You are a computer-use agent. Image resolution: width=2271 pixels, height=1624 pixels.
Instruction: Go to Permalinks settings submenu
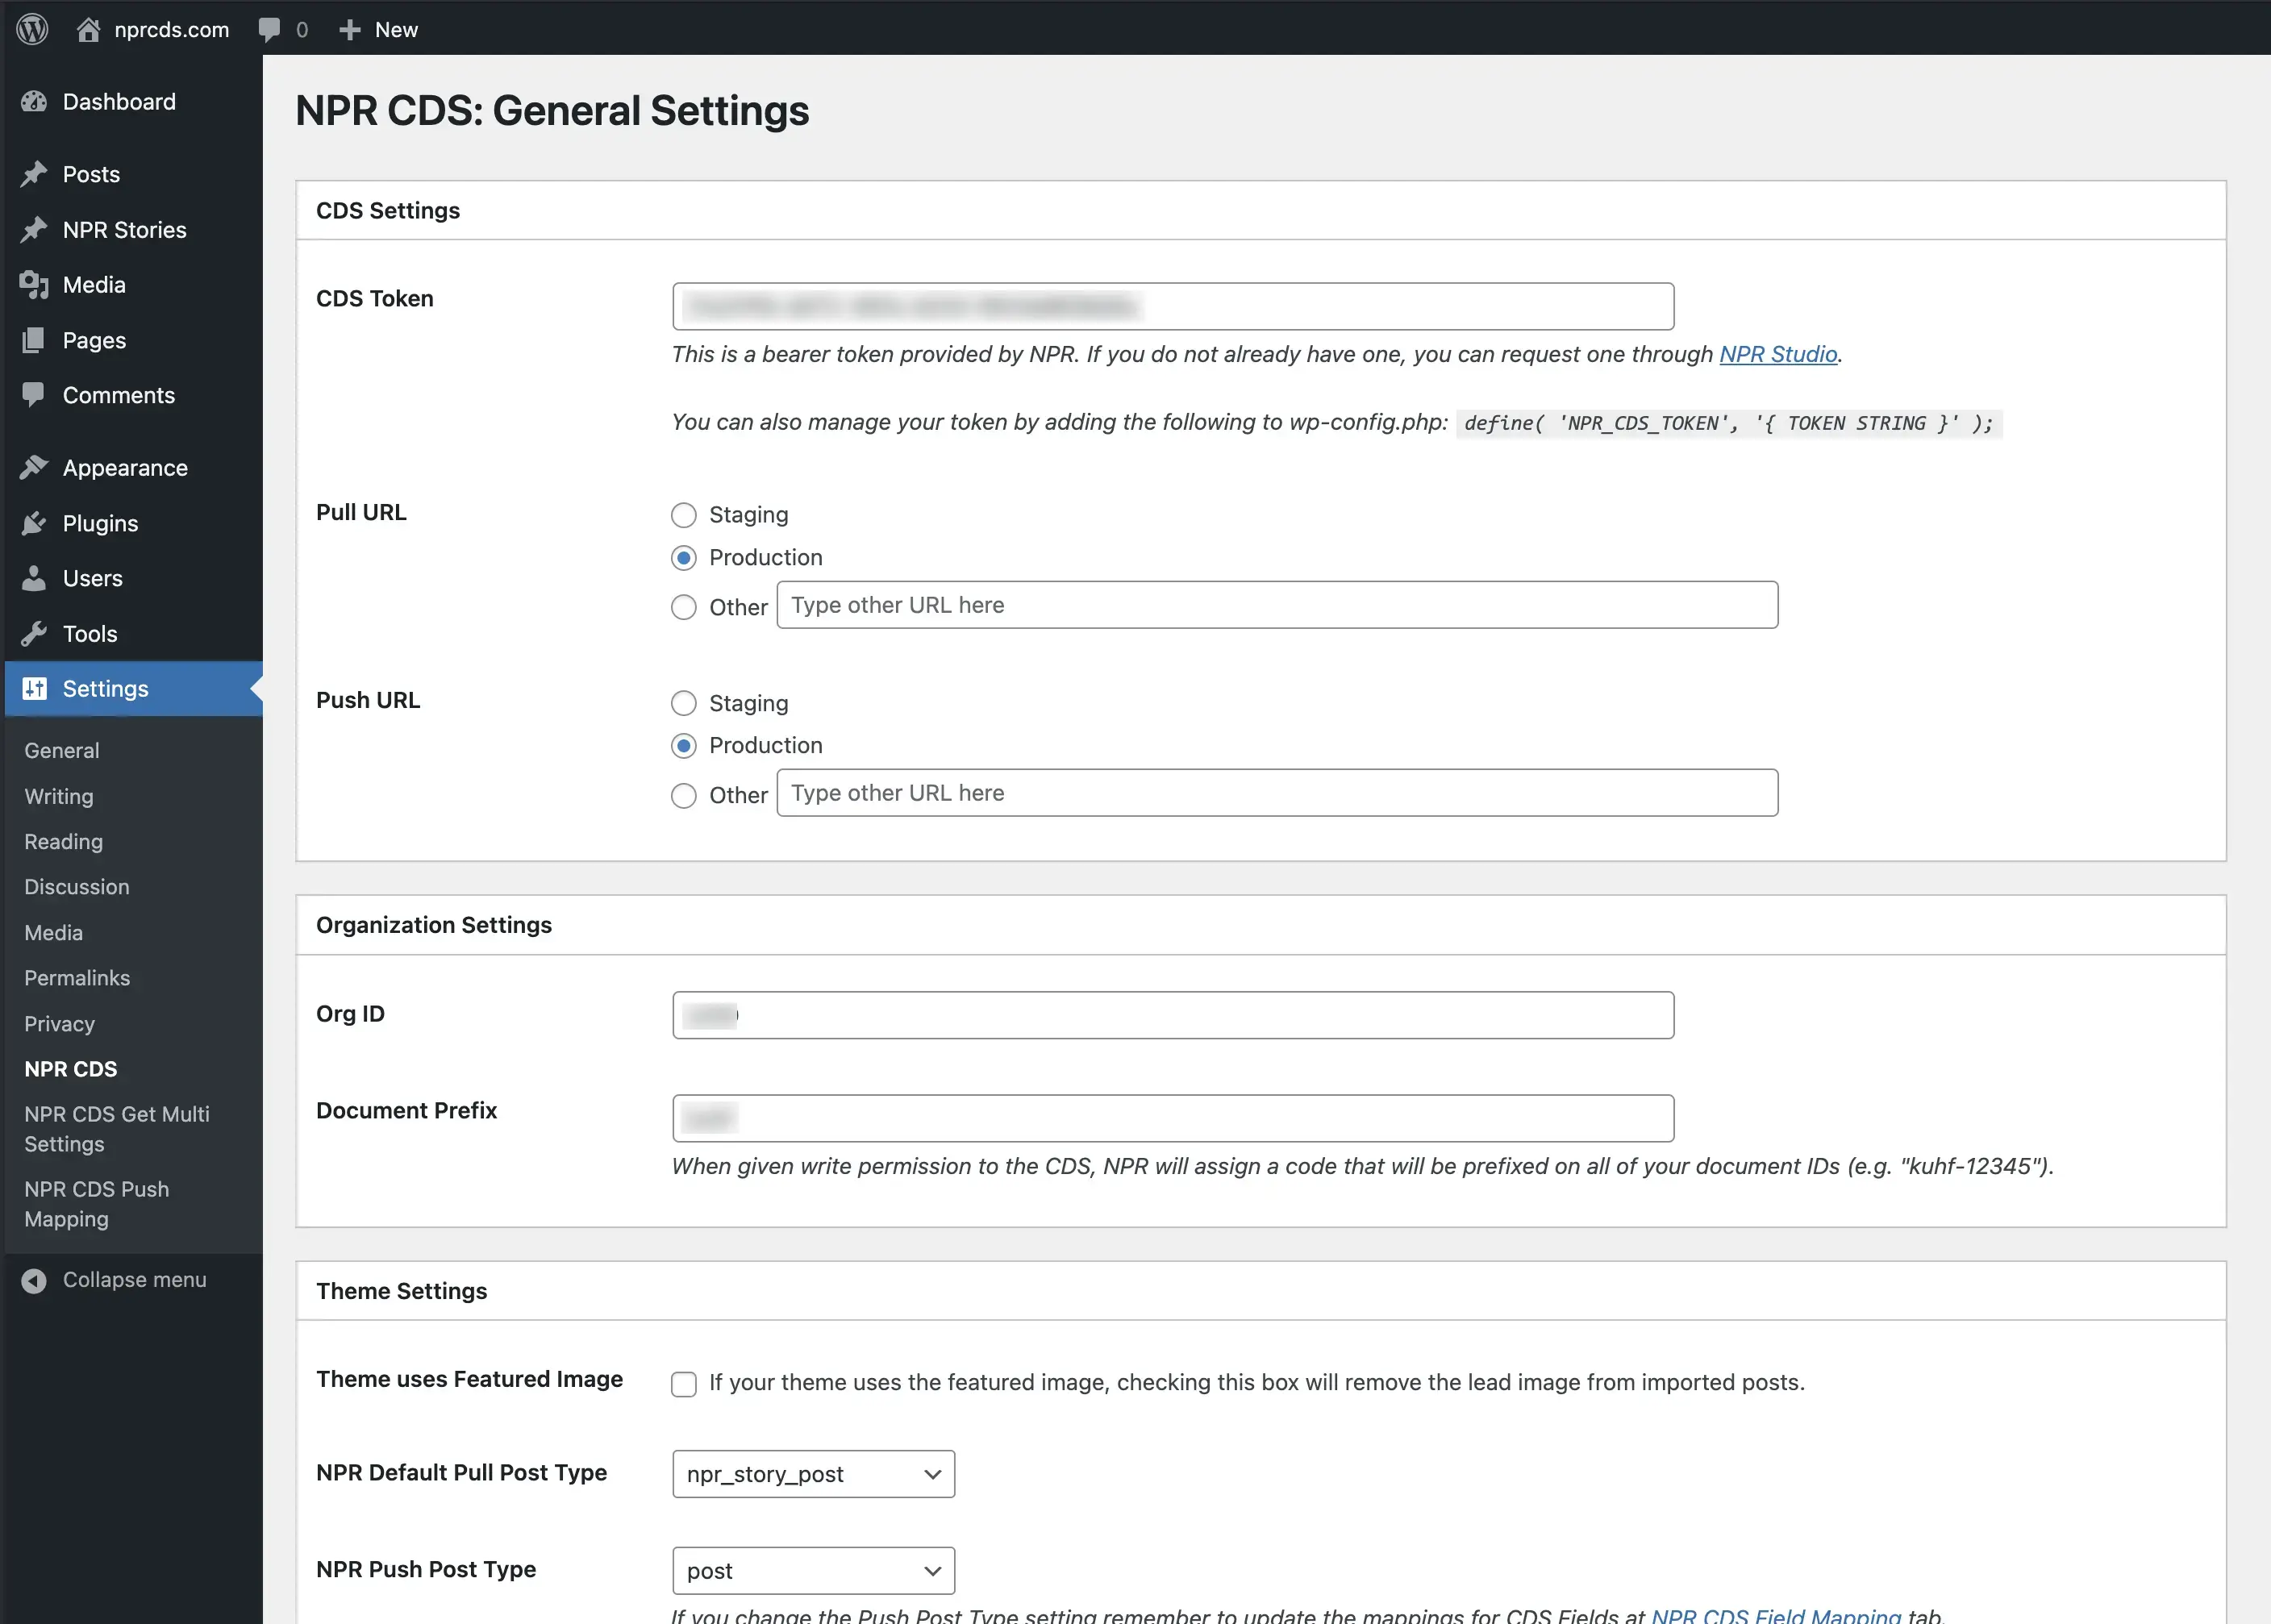click(77, 978)
